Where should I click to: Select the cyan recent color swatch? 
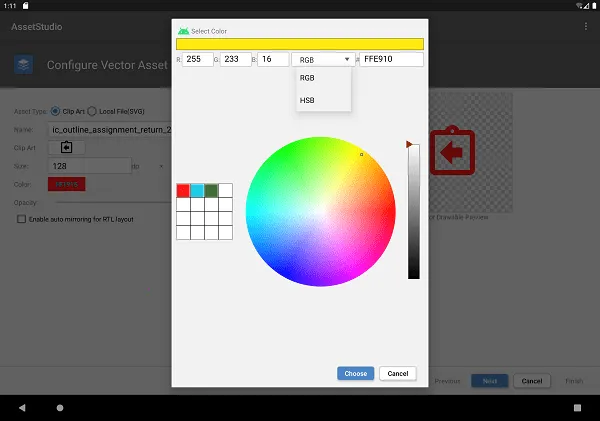pos(197,190)
